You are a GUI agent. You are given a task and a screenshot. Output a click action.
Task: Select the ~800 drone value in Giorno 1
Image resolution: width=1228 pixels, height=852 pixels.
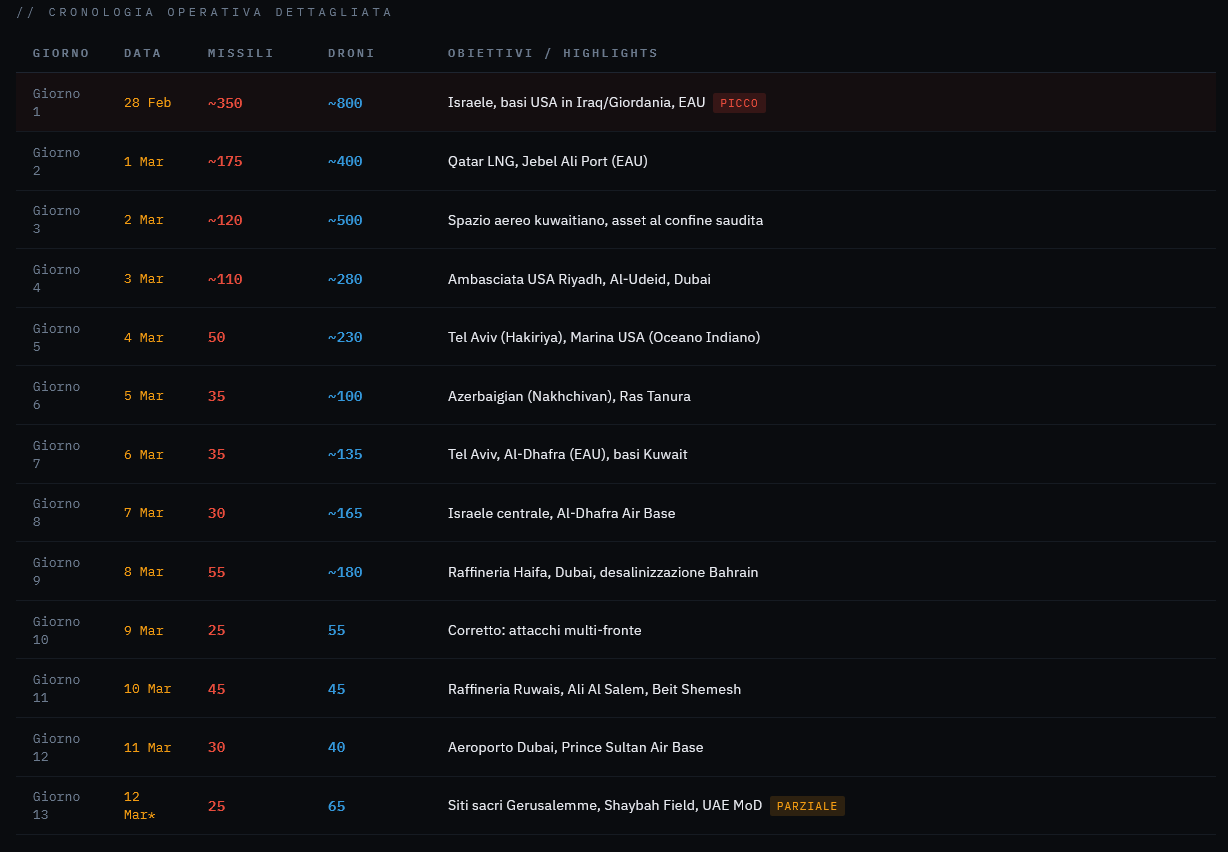pyautogui.click(x=345, y=103)
